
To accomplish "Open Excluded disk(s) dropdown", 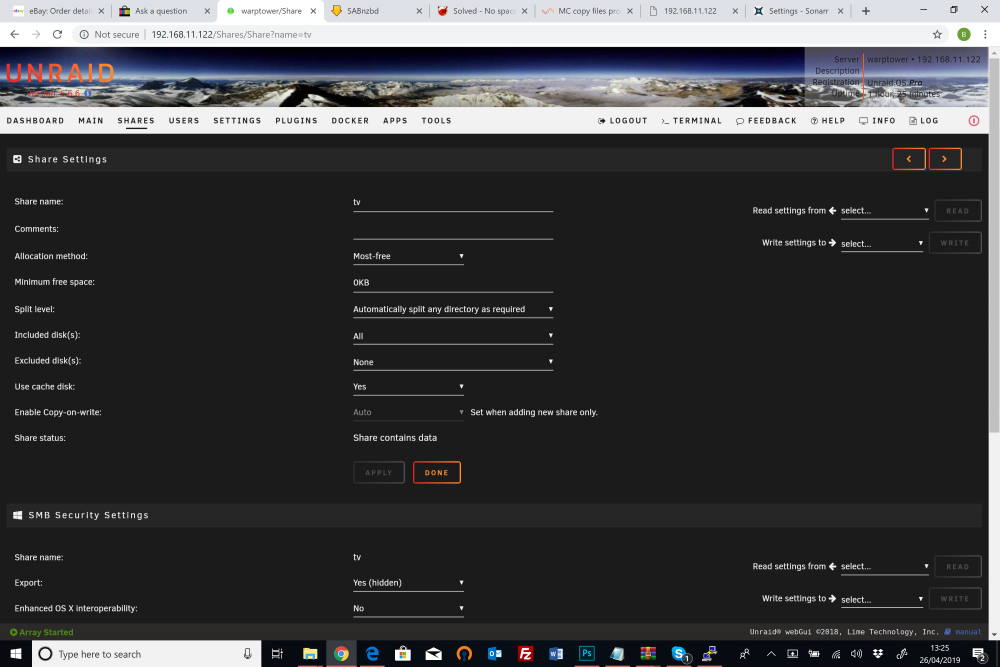I will coord(453,362).
